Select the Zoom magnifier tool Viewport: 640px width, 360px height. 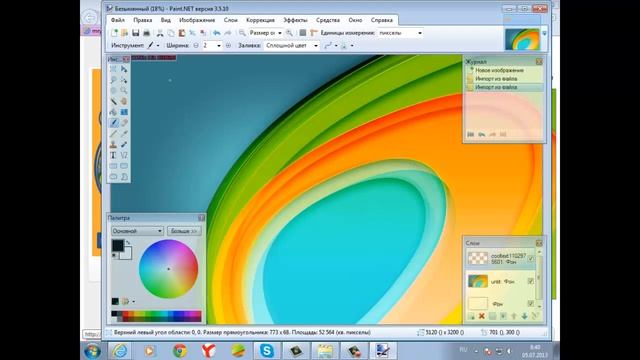coord(124,90)
